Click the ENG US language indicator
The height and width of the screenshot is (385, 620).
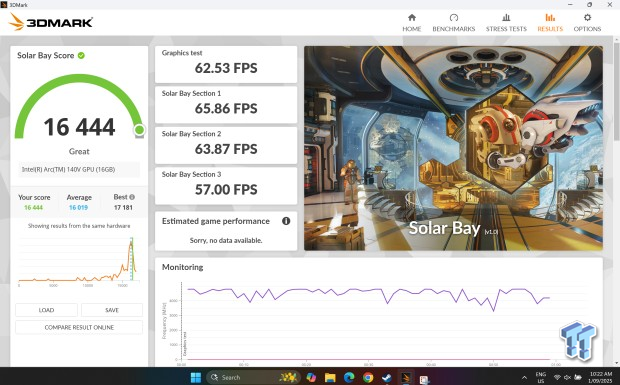541,377
